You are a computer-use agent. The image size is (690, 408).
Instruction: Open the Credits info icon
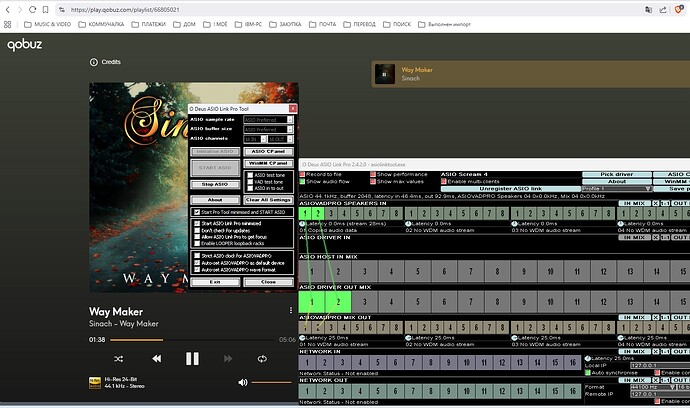[94, 62]
